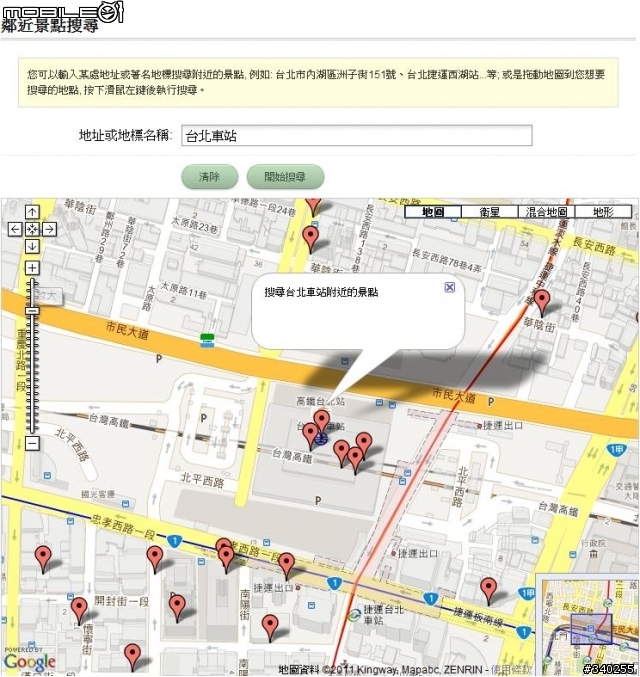Click the 清除 clear button
Viewport: 640px width, 677px height.
click(x=209, y=177)
